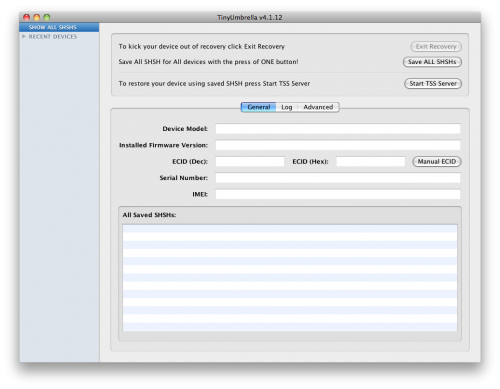Start the TSS Server
This screenshot has width=500, height=389.
(433, 84)
